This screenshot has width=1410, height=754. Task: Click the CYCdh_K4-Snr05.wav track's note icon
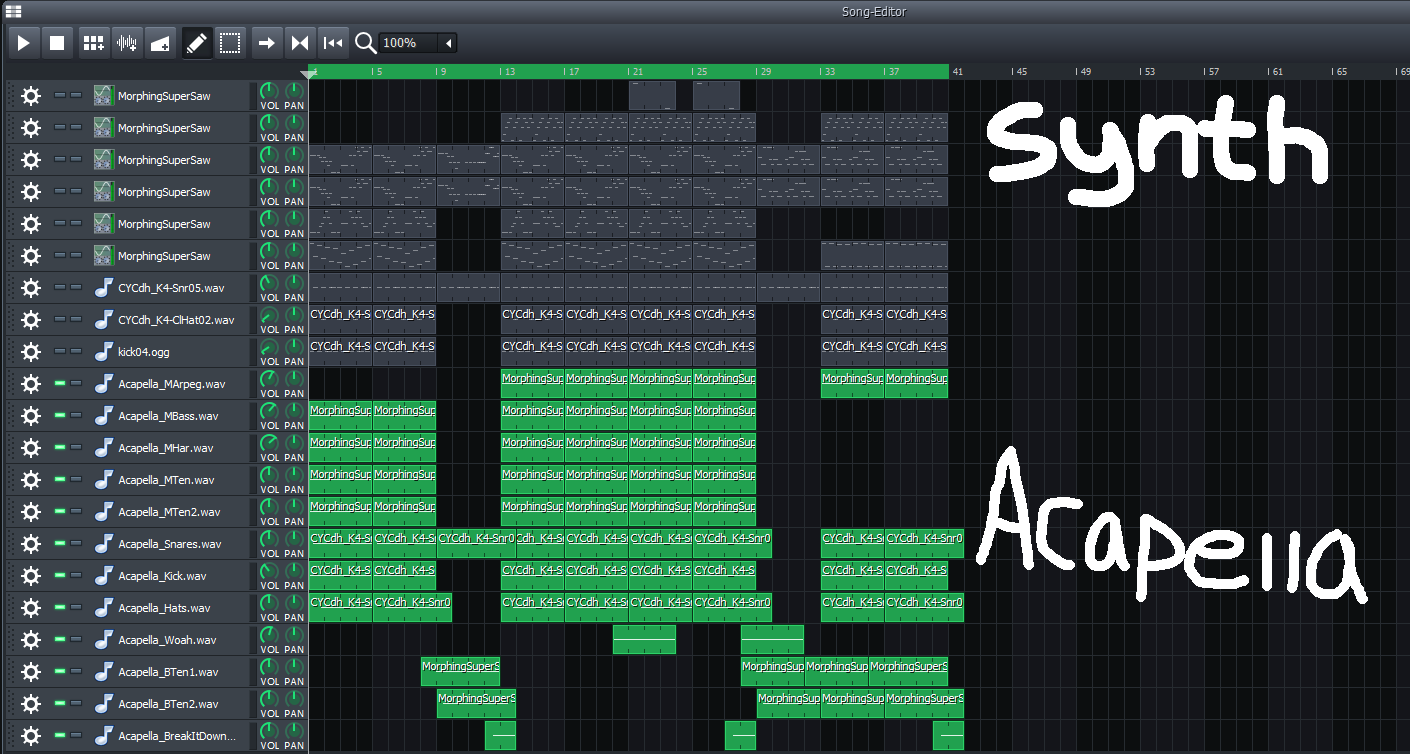[103, 288]
